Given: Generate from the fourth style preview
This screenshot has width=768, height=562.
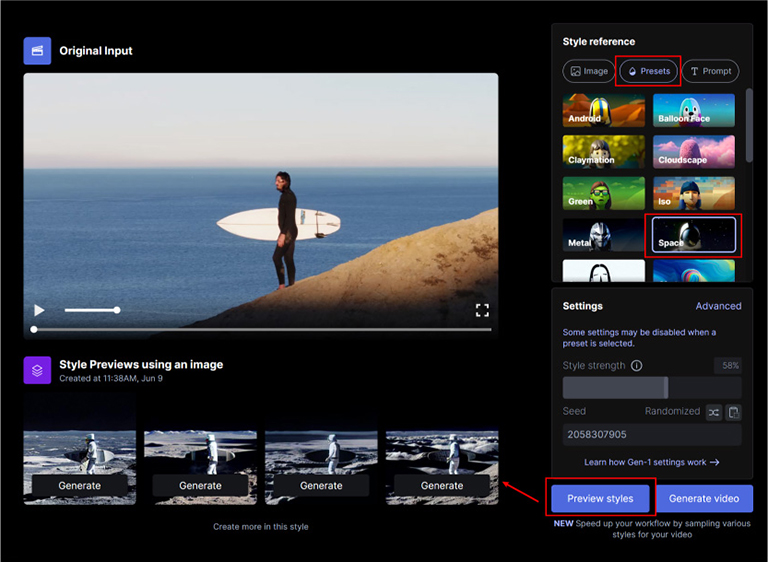Looking at the screenshot, I should pos(442,486).
